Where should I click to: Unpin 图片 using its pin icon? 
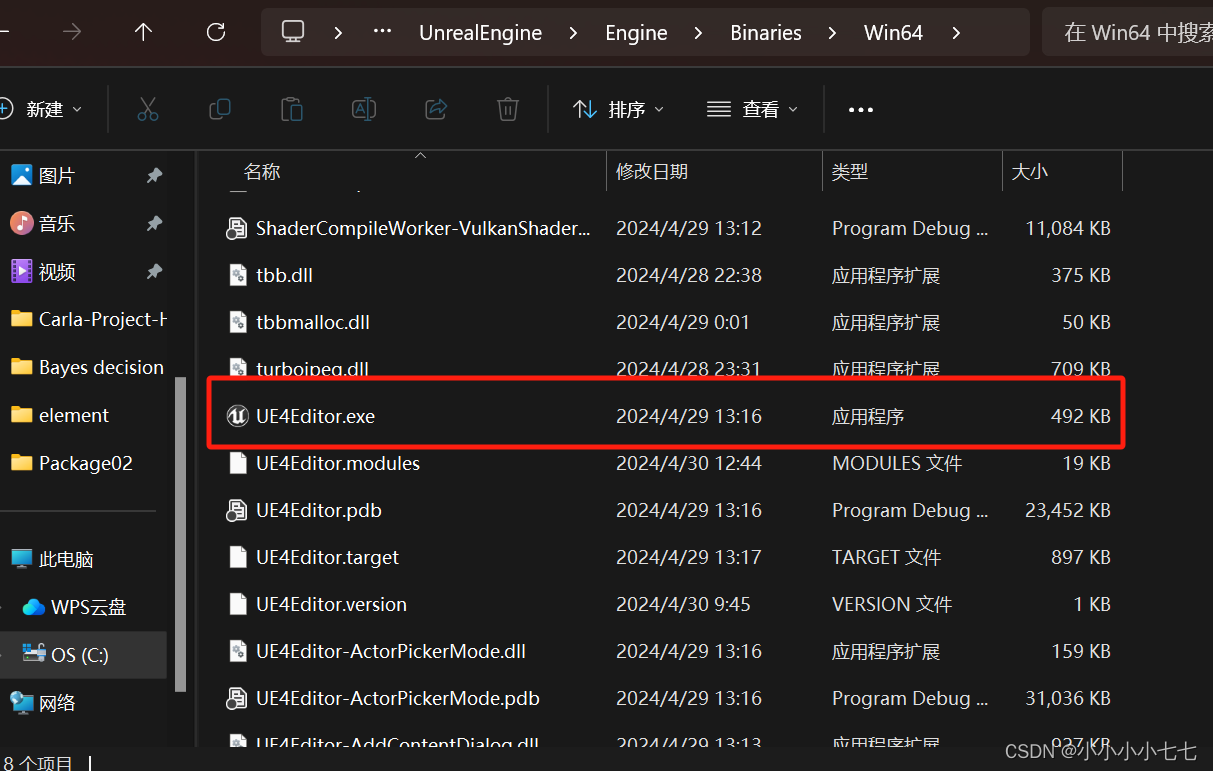coord(154,176)
